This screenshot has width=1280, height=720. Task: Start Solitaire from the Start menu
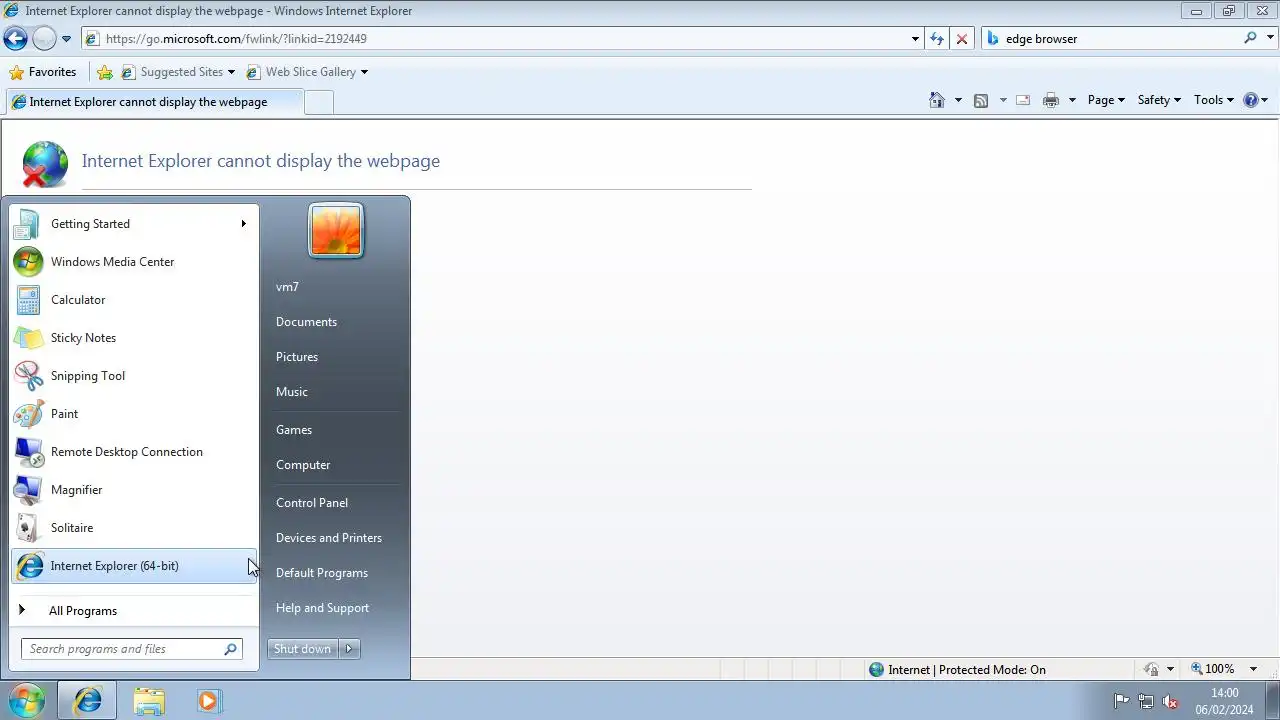point(134,528)
